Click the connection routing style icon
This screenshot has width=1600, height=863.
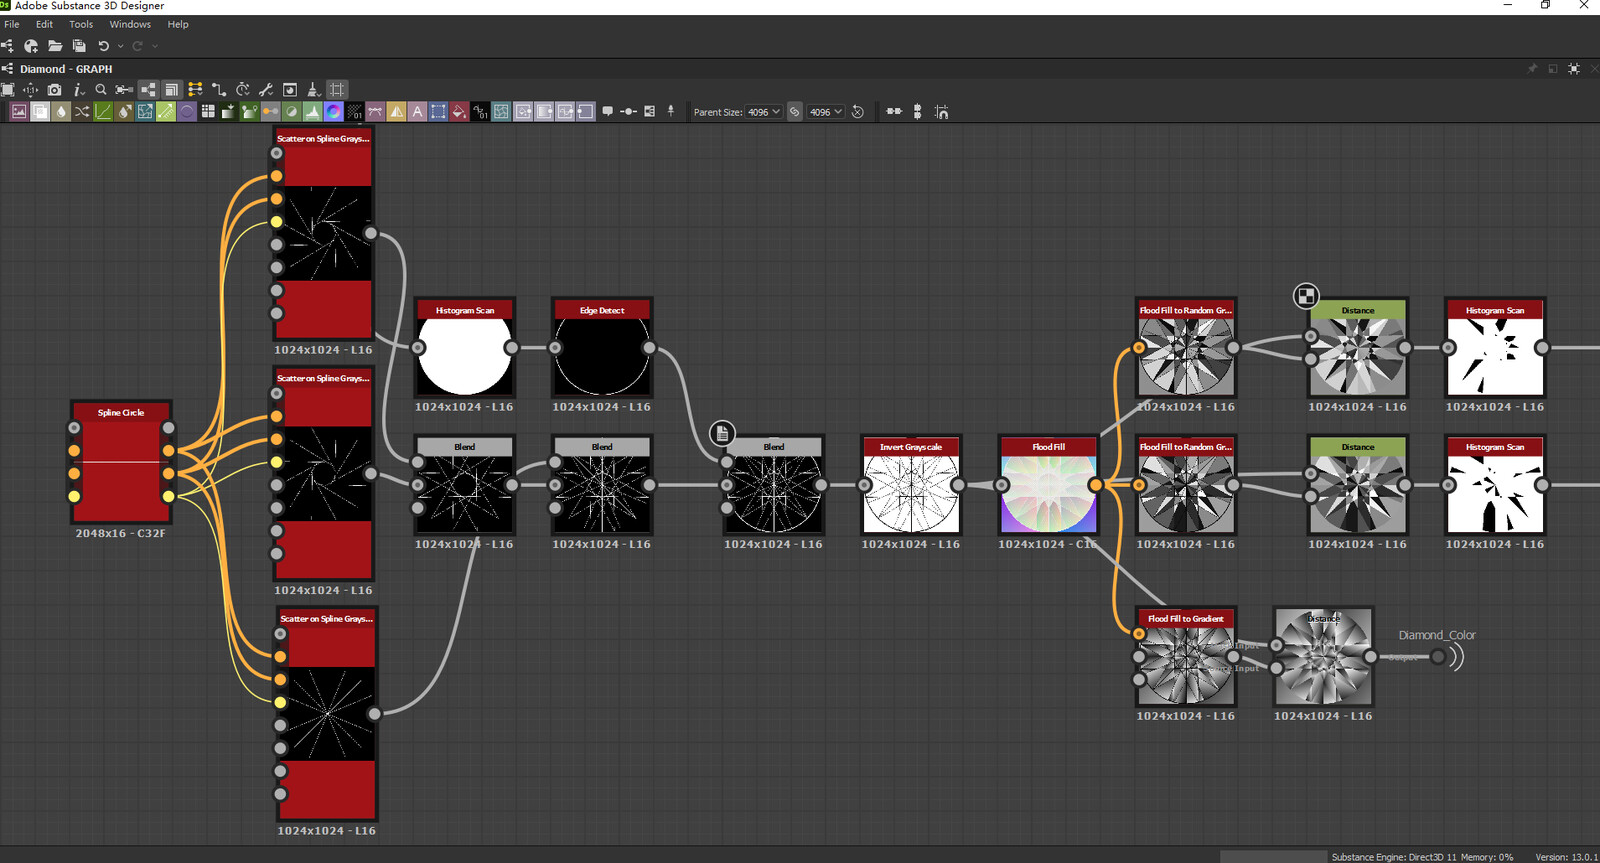click(x=219, y=90)
